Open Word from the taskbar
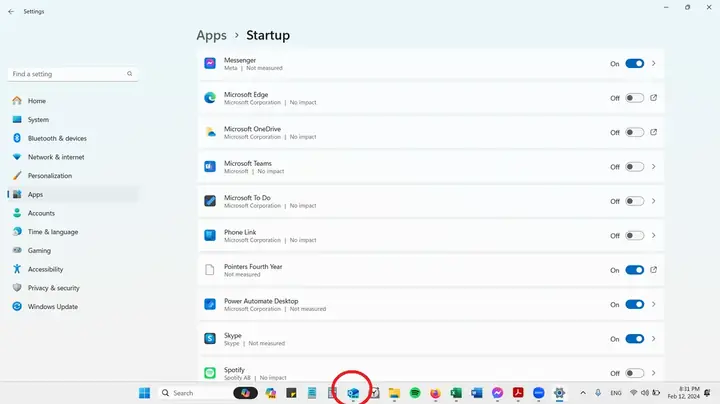This screenshot has width=720, height=404. tap(477, 393)
